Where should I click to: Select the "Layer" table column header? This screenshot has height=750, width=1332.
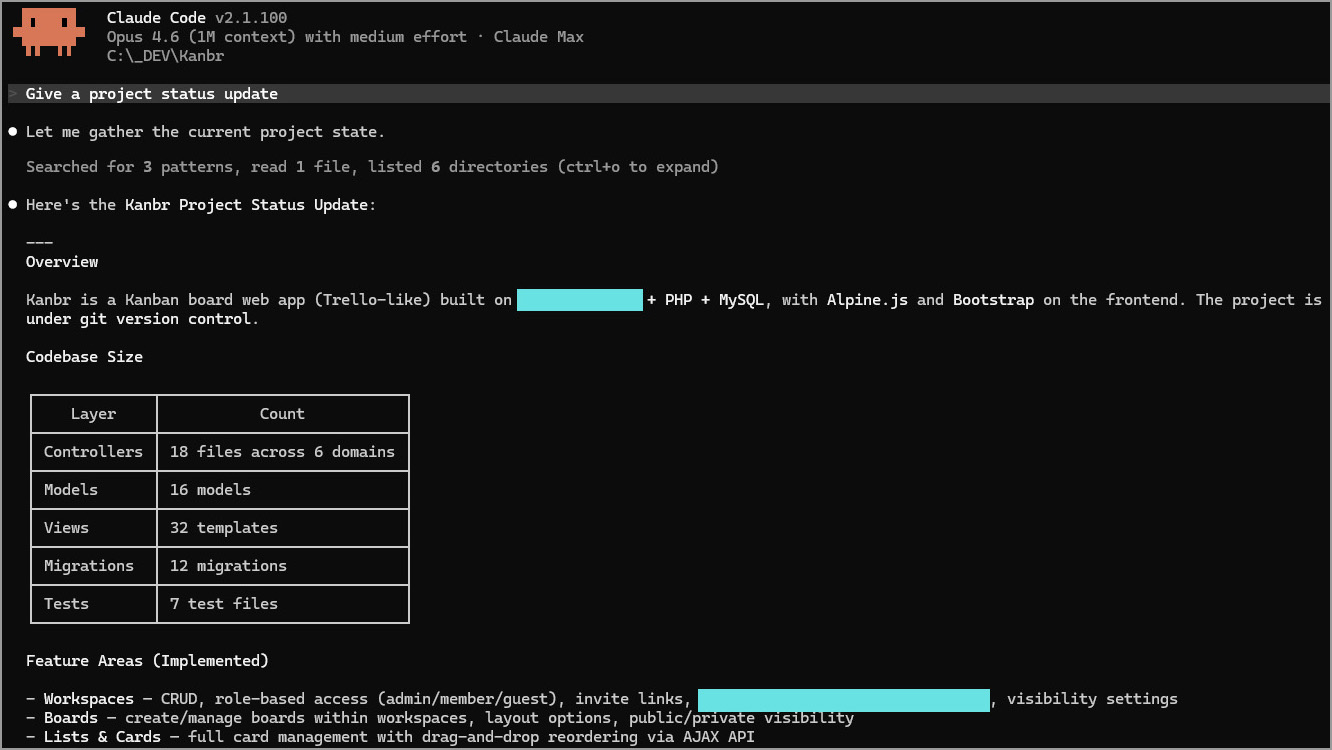[x=93, y=414]
